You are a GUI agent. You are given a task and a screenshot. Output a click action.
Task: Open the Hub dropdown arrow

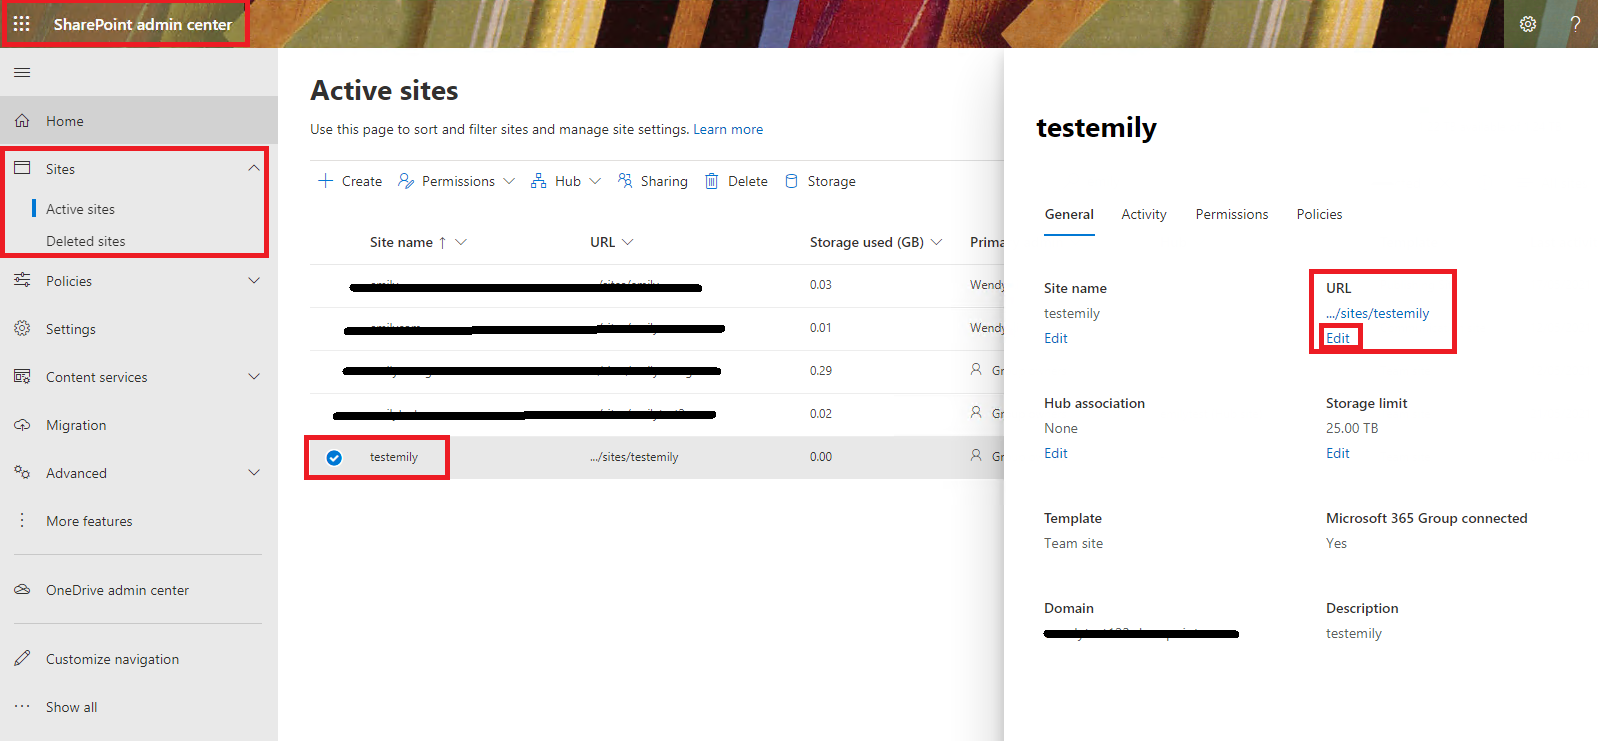coord(595,181)
